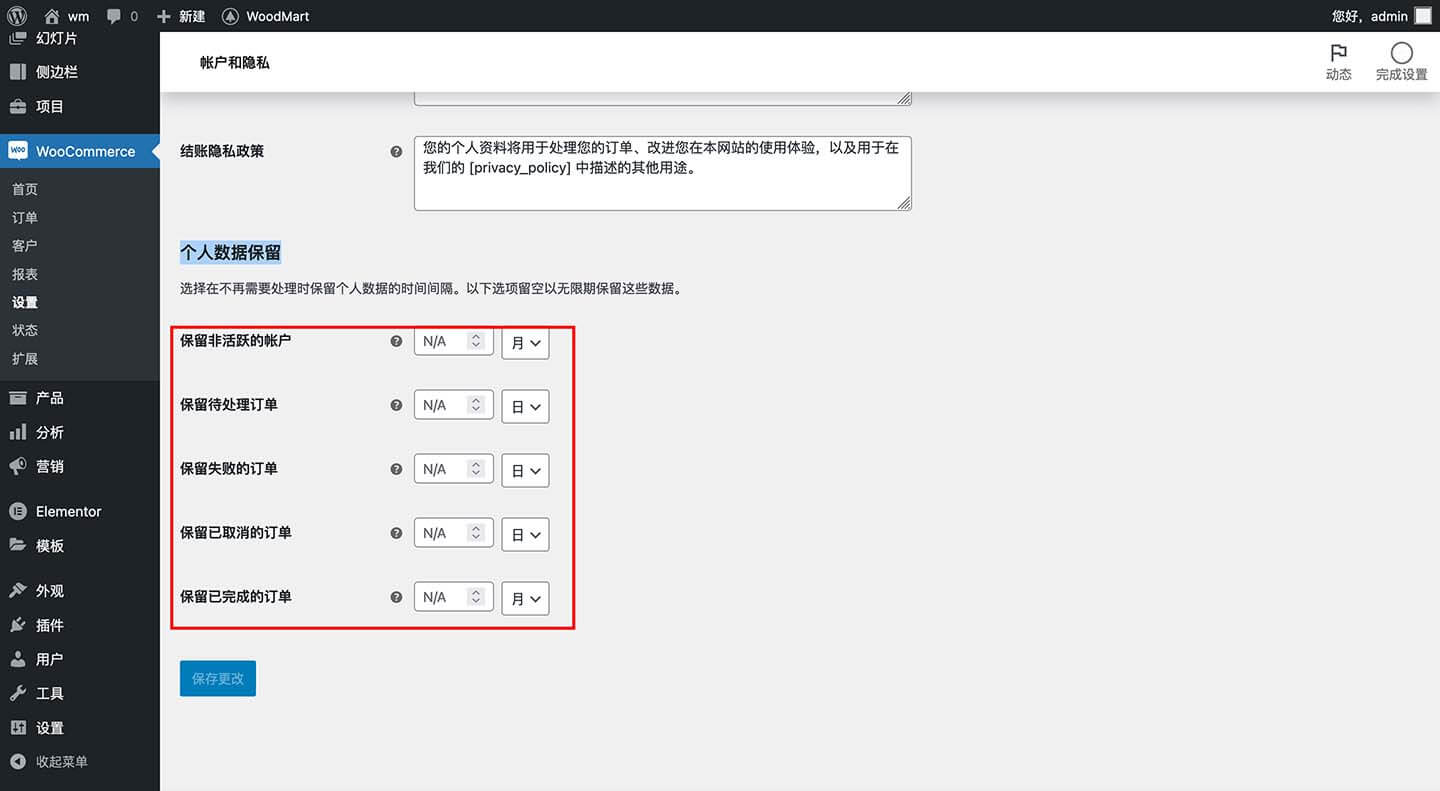Viewport: 1440px width, 791px height.
Task: Click the 外观 paintbrush icon
Action: click(18, 590)
